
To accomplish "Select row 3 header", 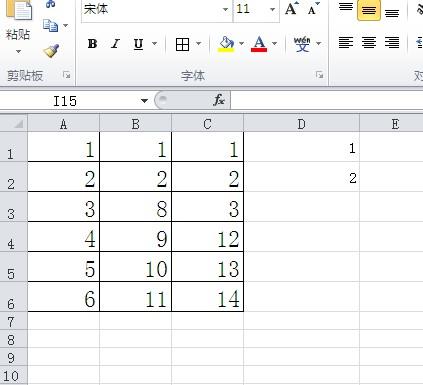I will click(11, 207).
